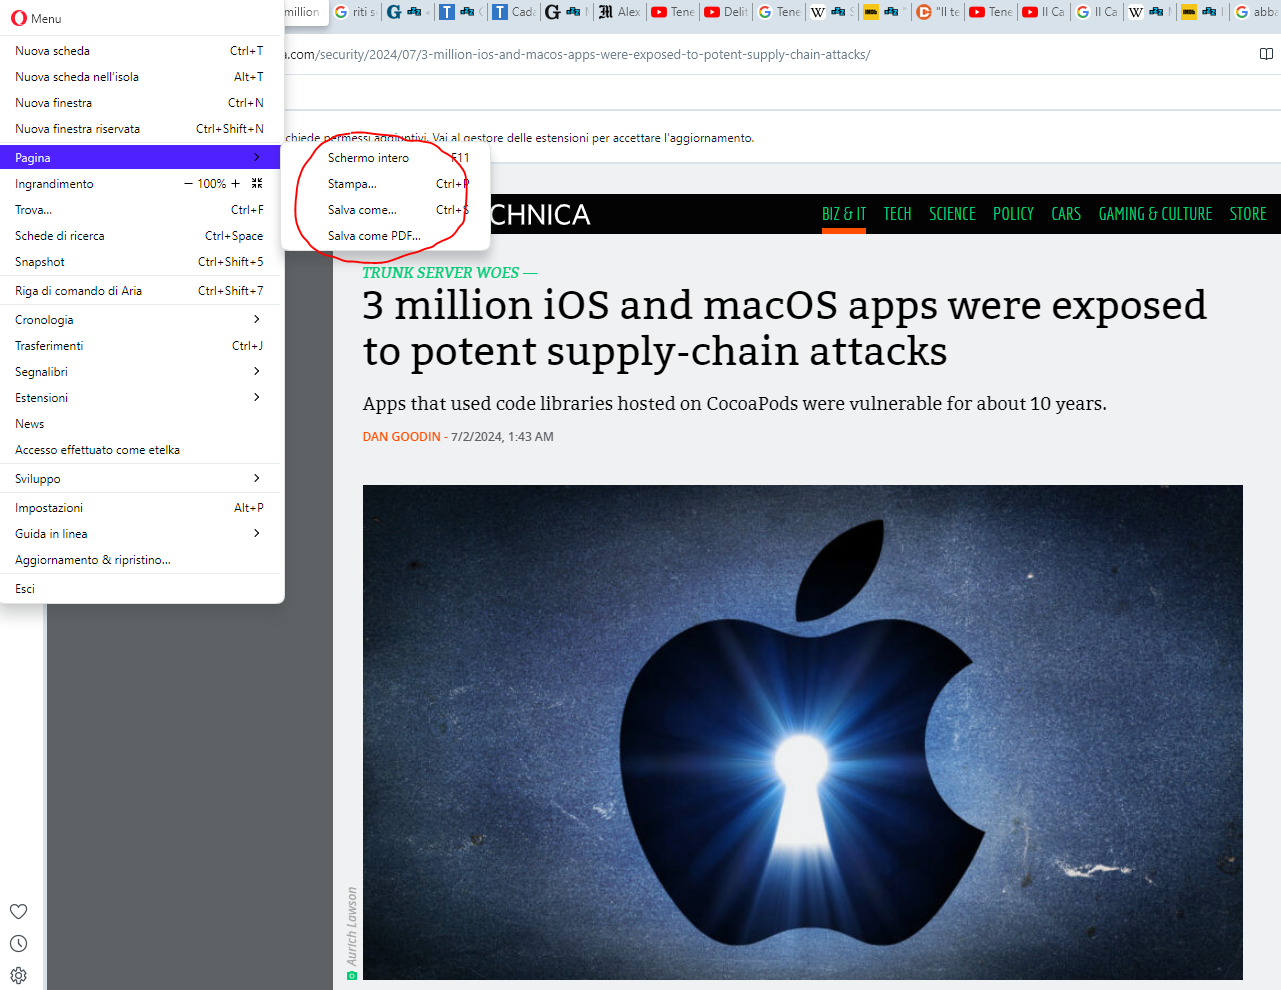The width and height of the screenshot is (1281, 990).
Task: Select Schermo intero in the submenu
Action: [386, 158]
